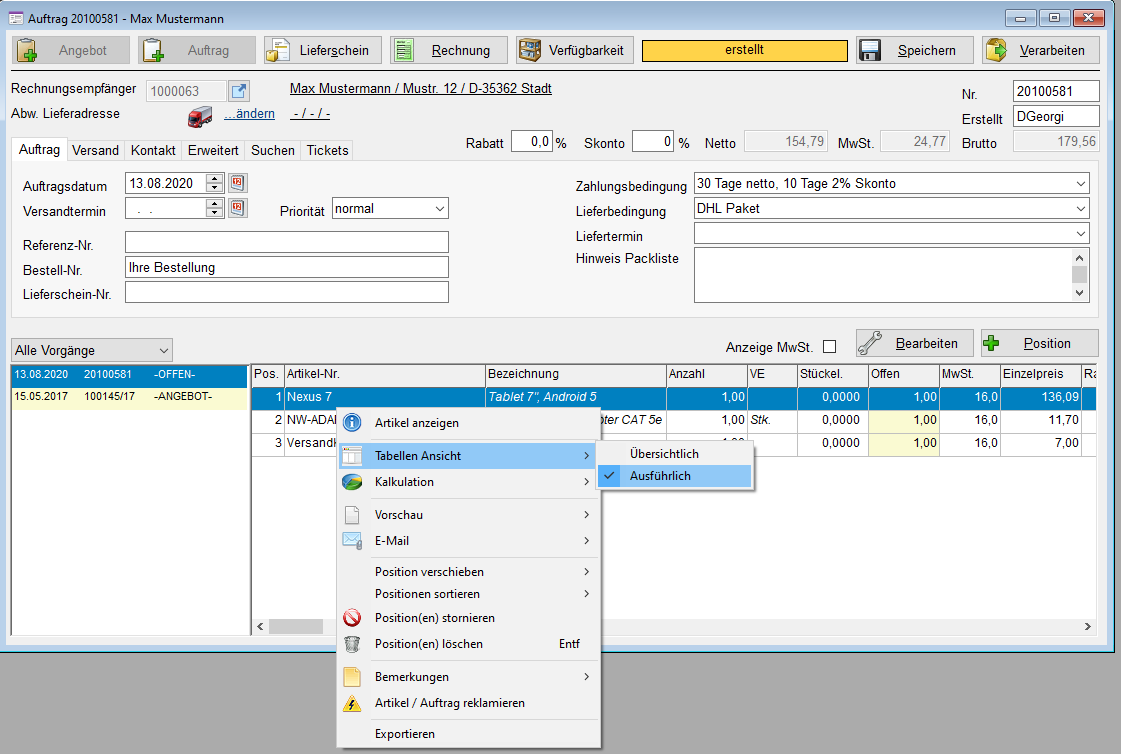Click the application icon in title bar

16,18
